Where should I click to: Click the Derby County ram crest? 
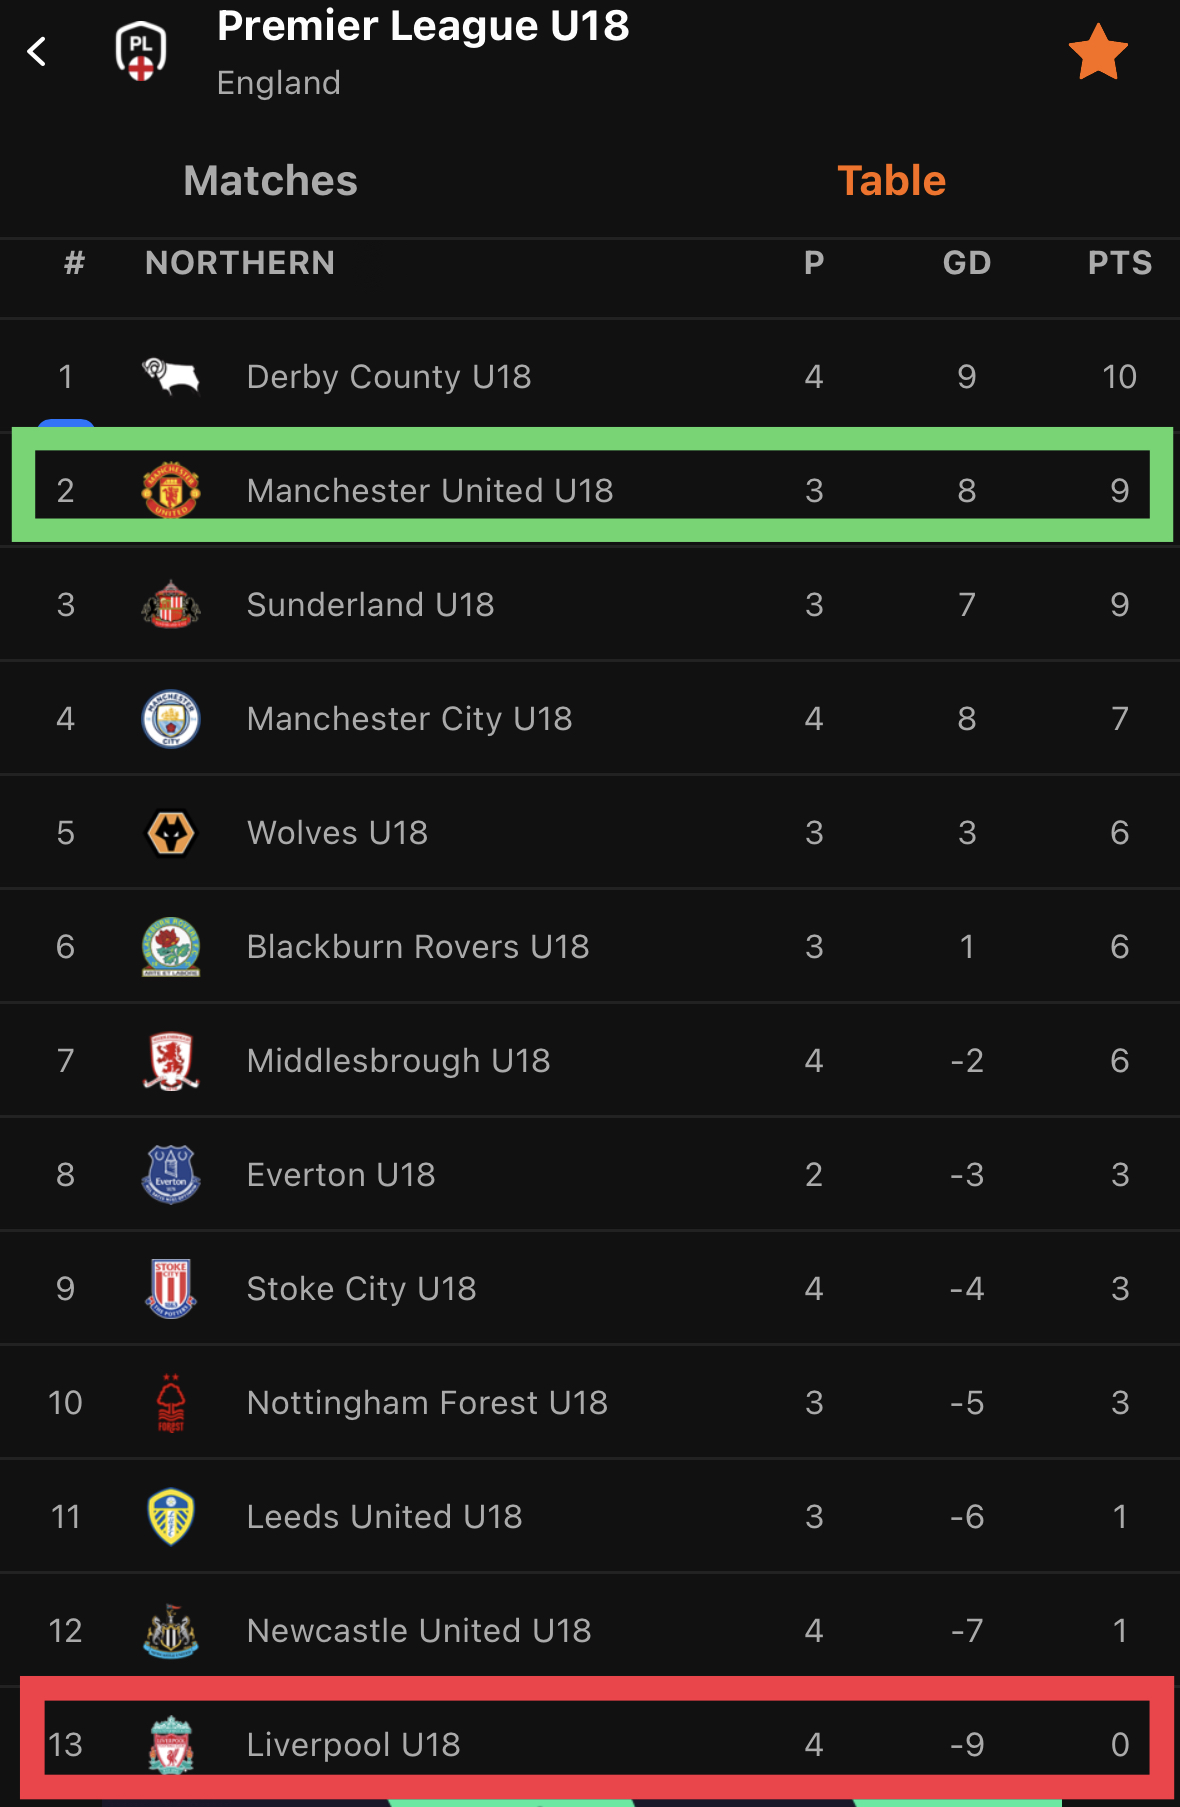click(171, 377)
